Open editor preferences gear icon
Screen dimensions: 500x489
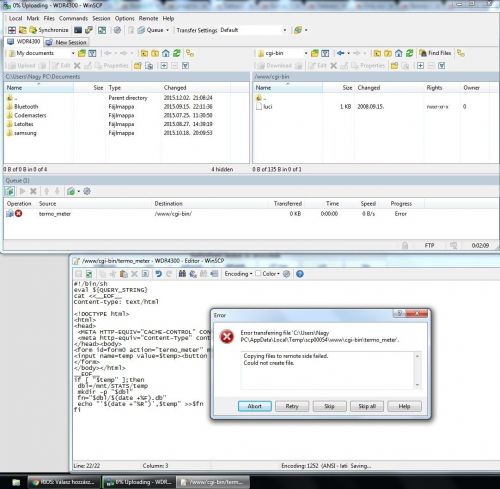click(286, 274)
